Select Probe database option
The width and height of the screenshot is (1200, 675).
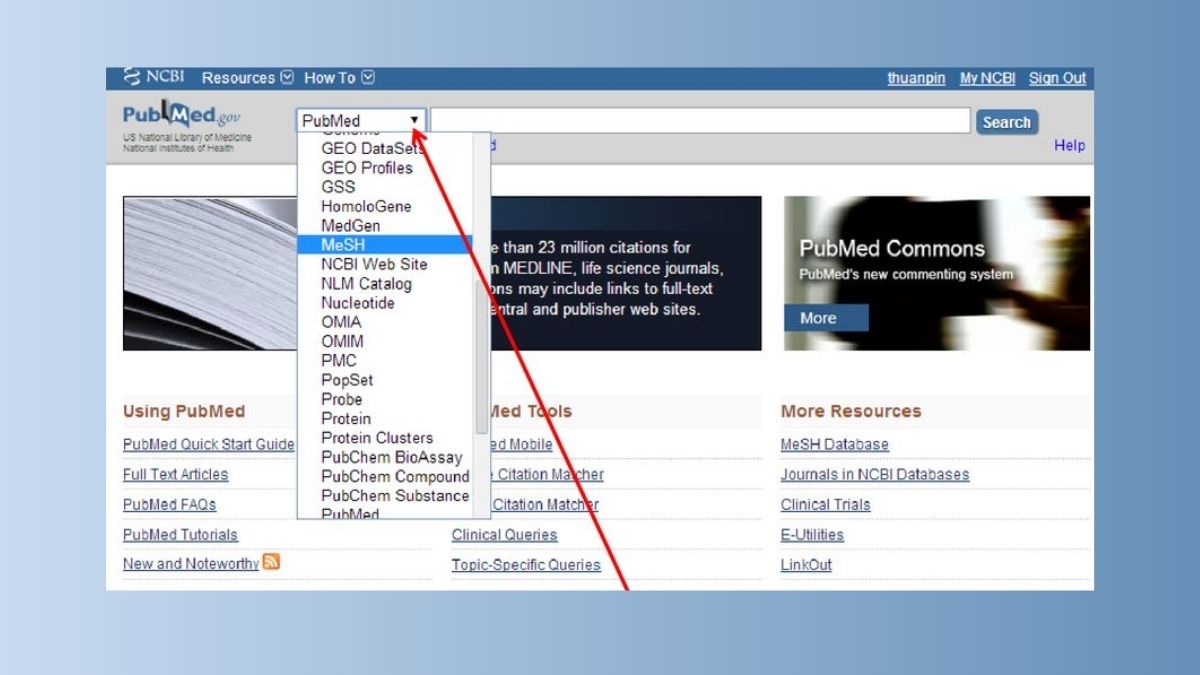pos(342,399)
